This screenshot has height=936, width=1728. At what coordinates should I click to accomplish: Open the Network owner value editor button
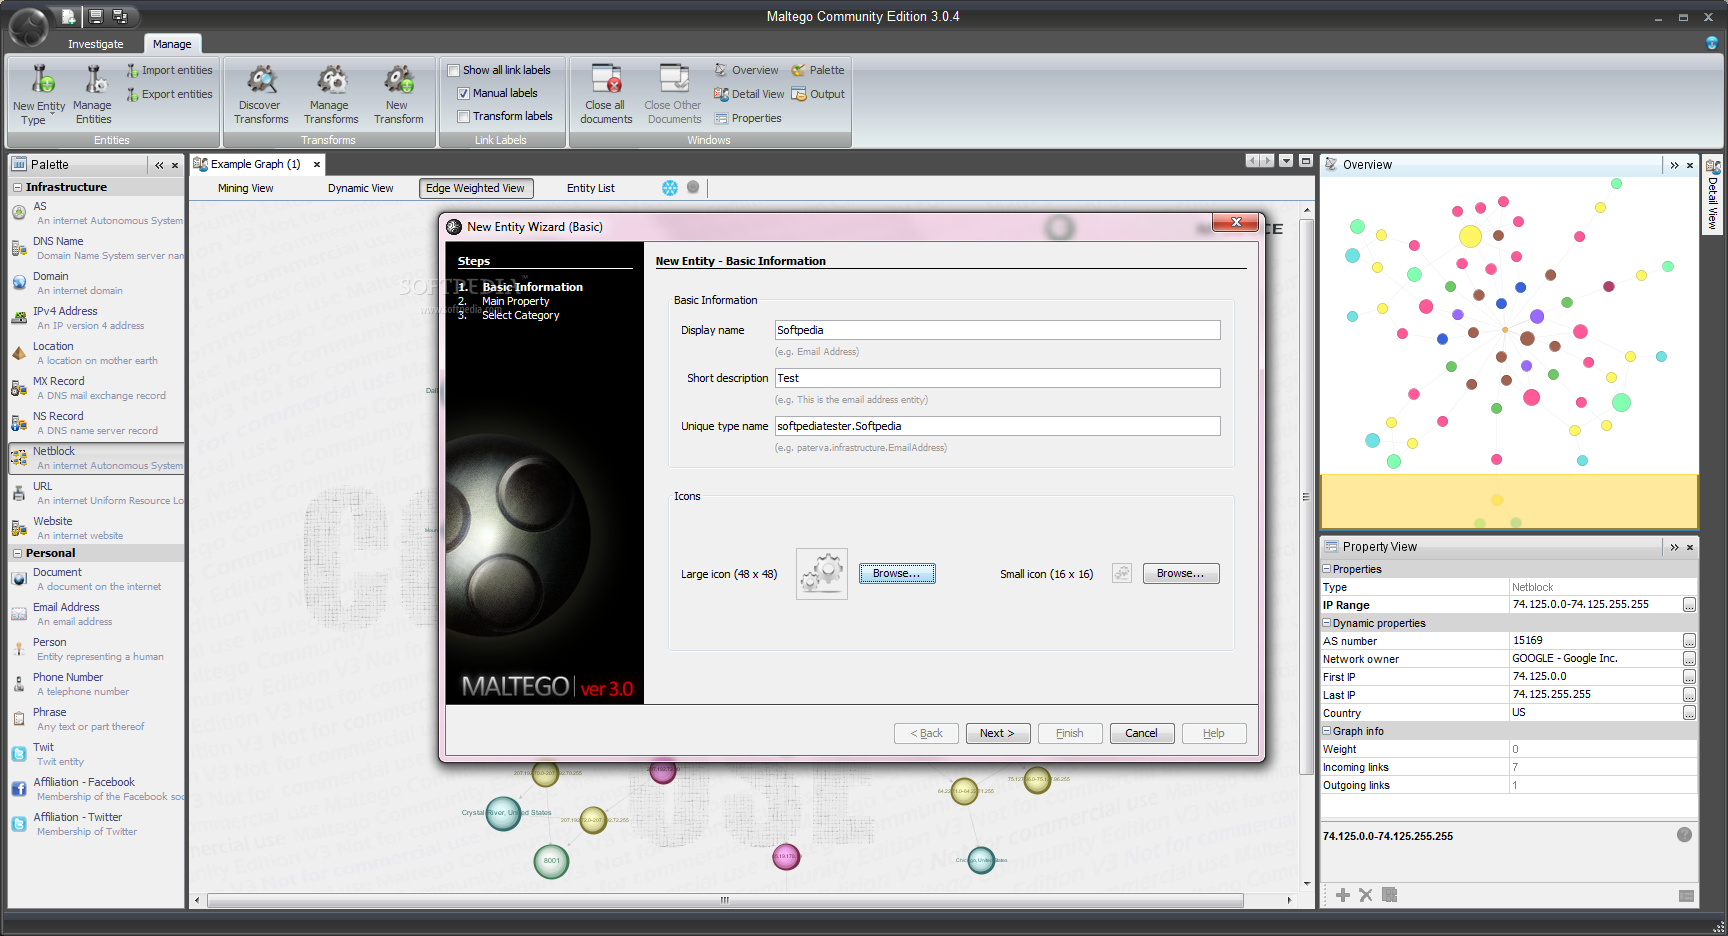(1689, 659)
